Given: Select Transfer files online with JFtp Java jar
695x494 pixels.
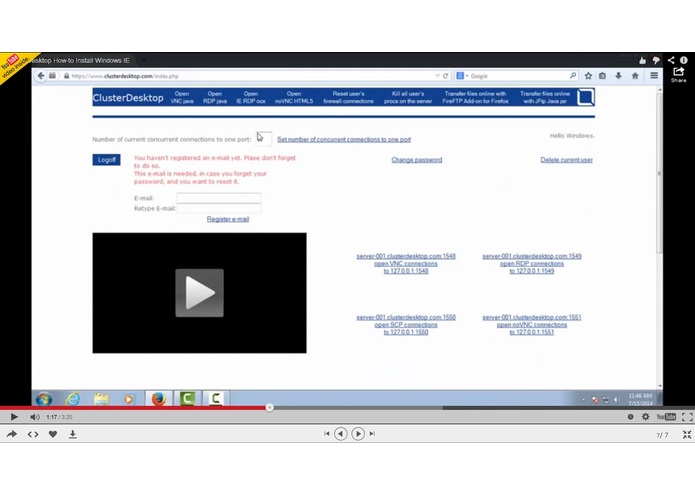Looking at the screenshot, I should (x=545, y=97).
